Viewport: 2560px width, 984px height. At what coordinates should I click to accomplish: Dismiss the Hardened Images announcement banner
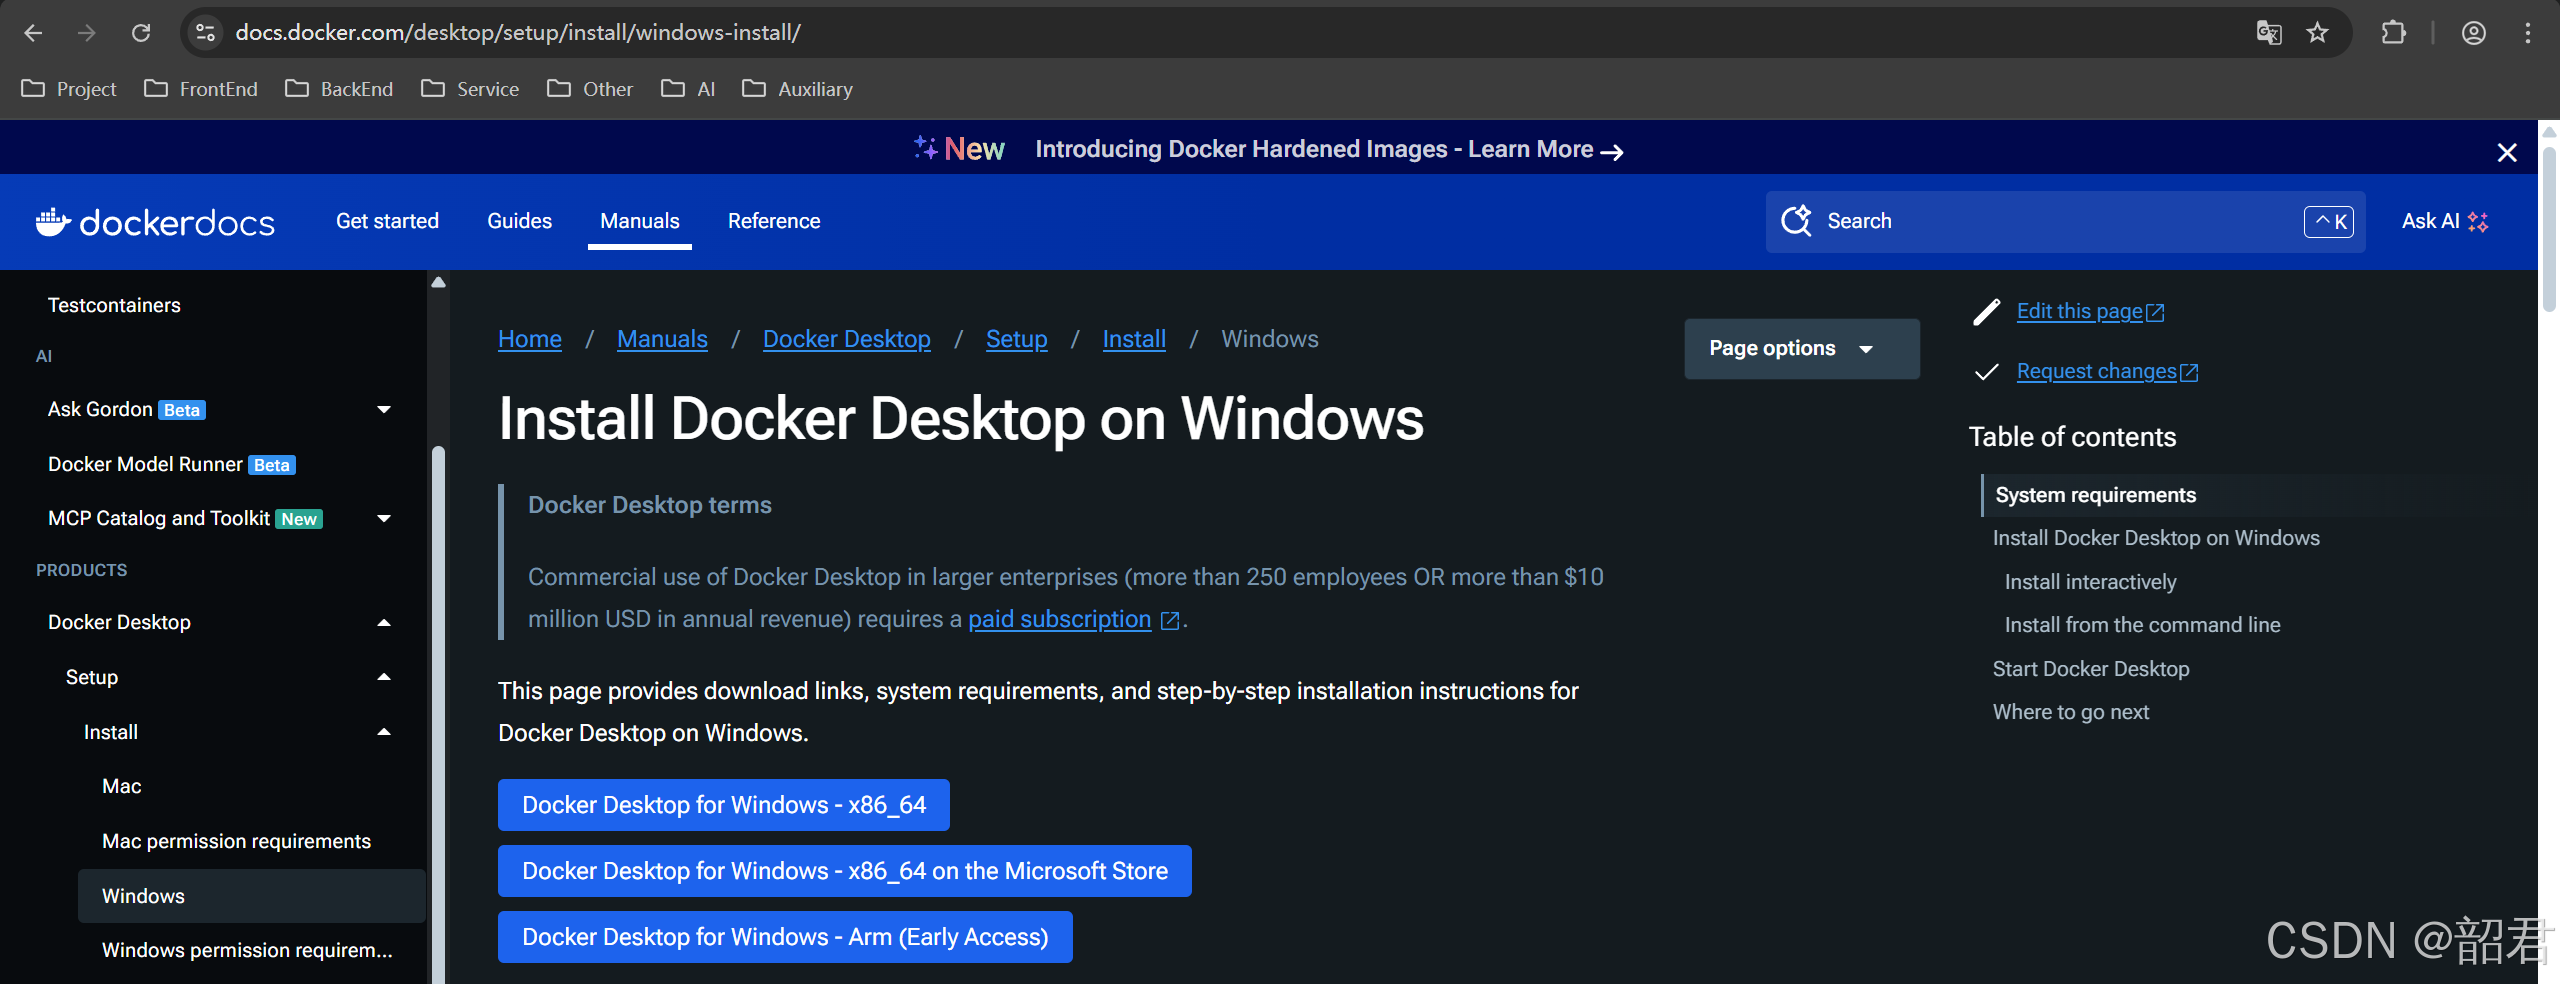(2507, 152)
